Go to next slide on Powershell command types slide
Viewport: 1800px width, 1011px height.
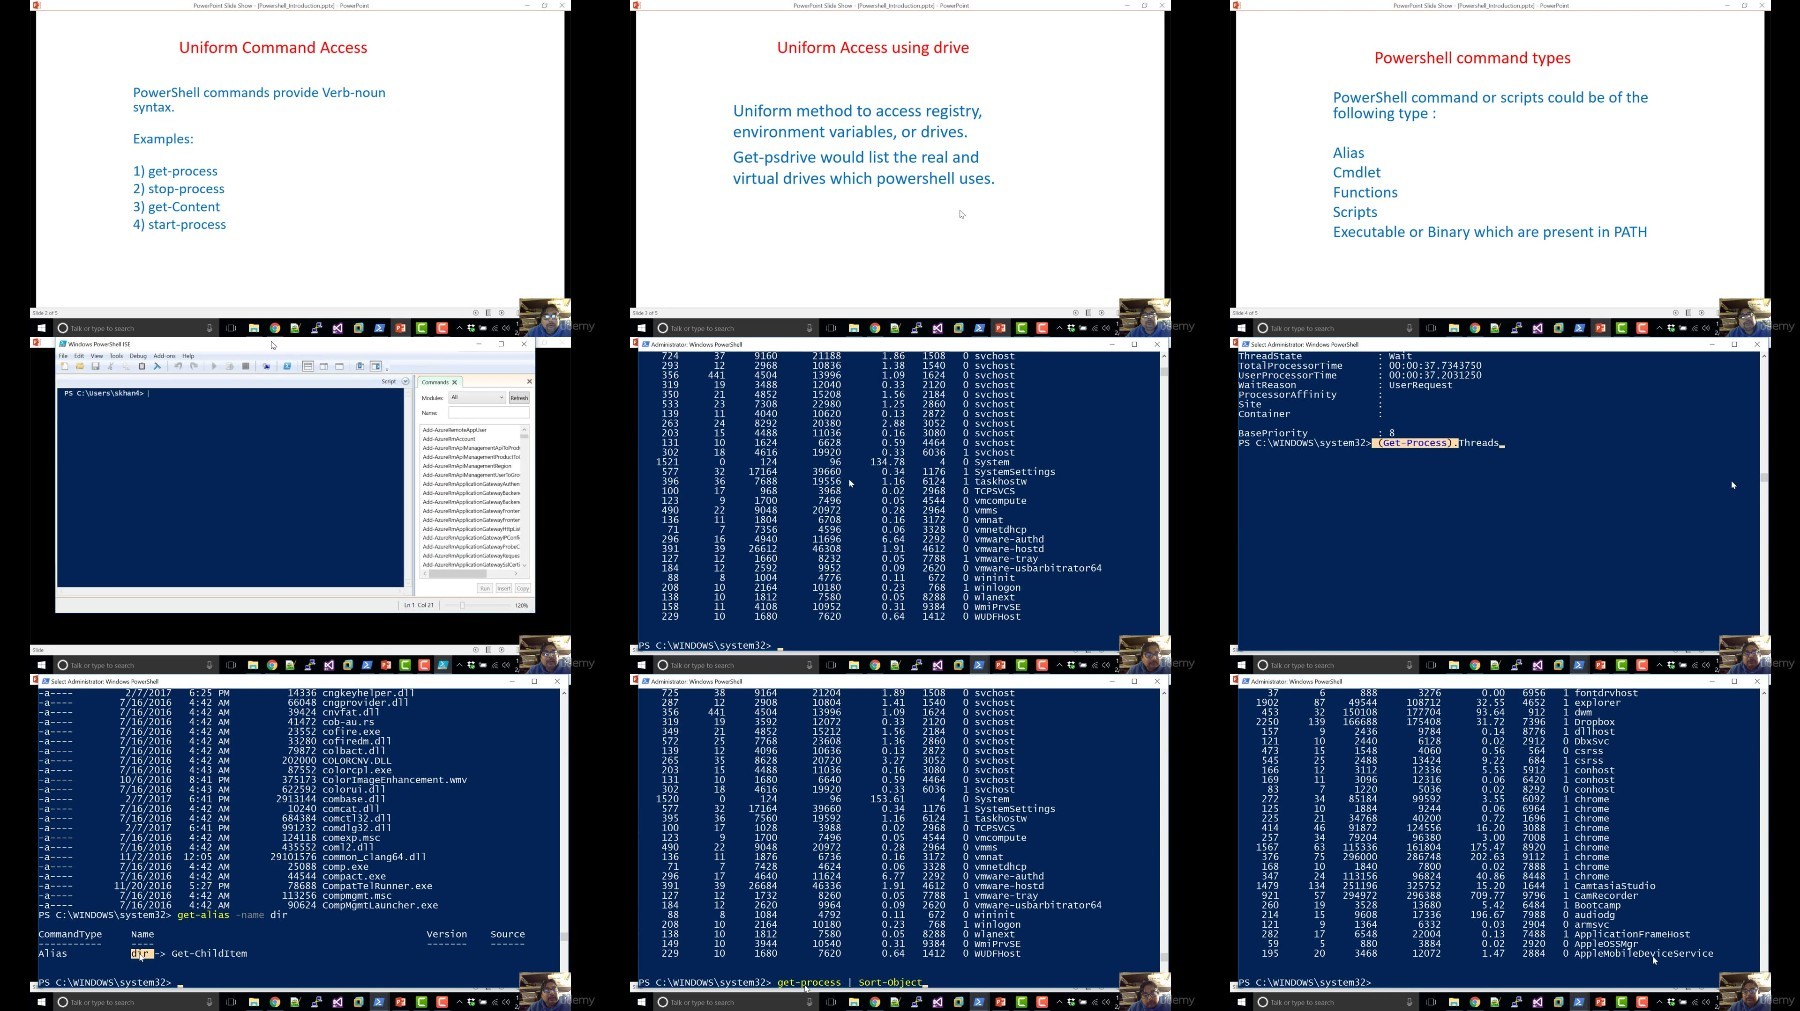(1702, 313)
